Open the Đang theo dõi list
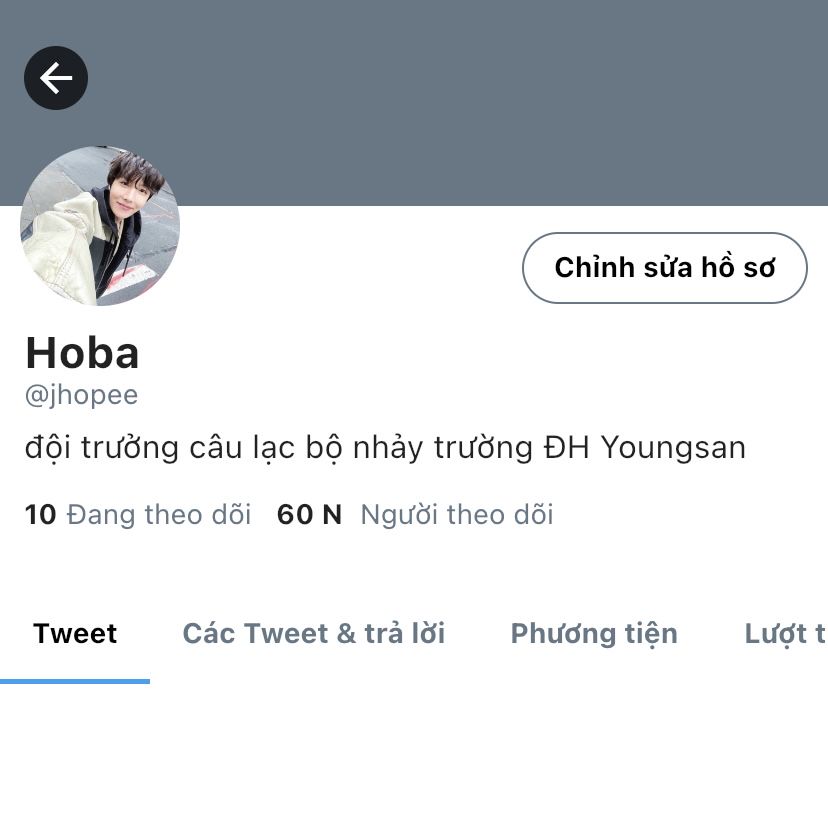Viewport: 828px width, 828px height. [159, 514]
